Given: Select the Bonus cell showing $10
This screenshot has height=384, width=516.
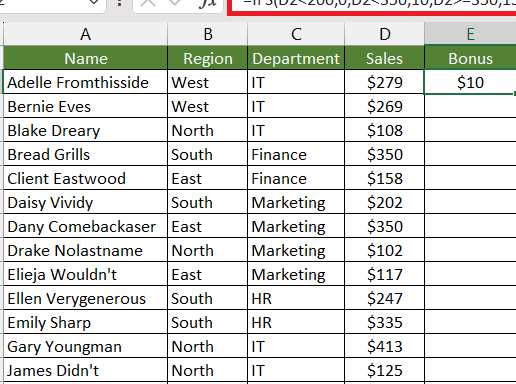Looking at the screenshot, I should [470, 82].
